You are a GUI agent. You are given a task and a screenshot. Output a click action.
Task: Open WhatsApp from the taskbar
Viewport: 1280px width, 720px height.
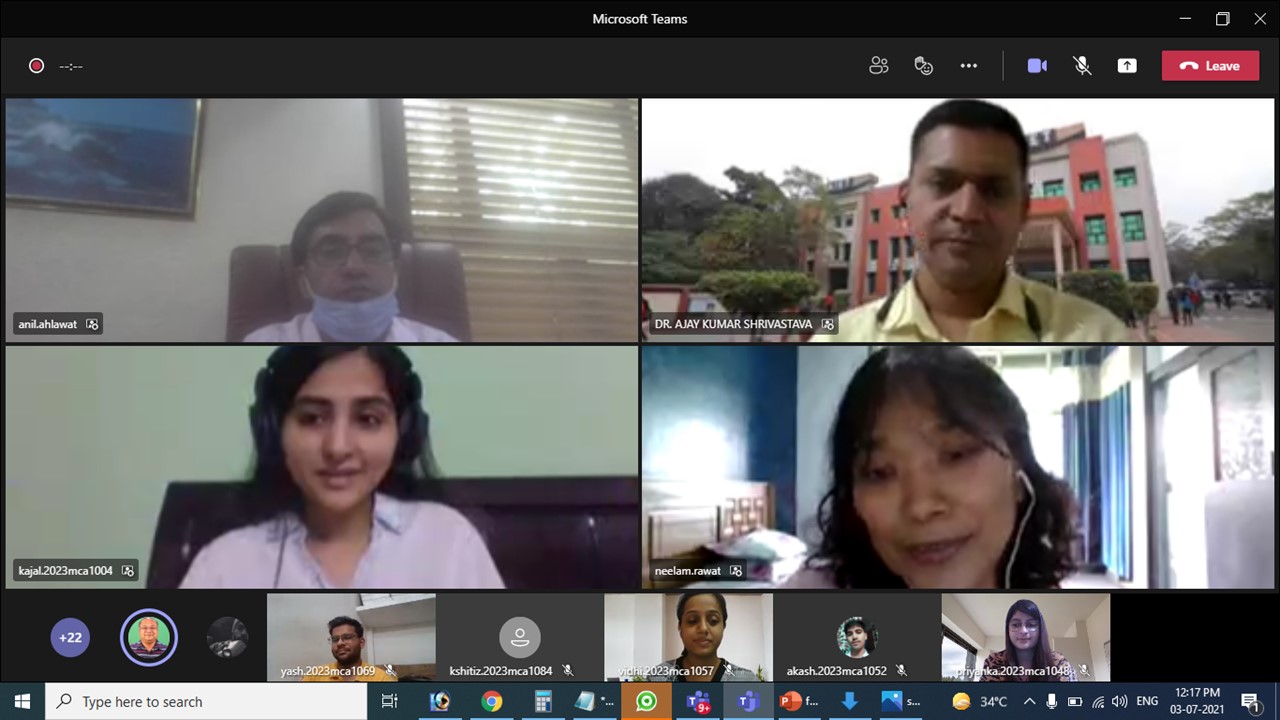click(646, 701)
